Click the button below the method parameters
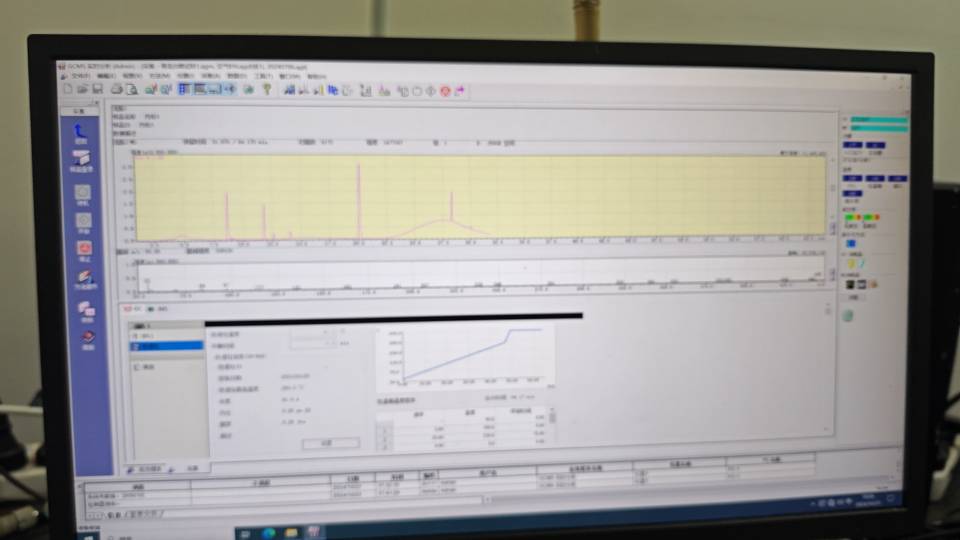The height and width of the screenshot is (540, 960). [330, 443]
